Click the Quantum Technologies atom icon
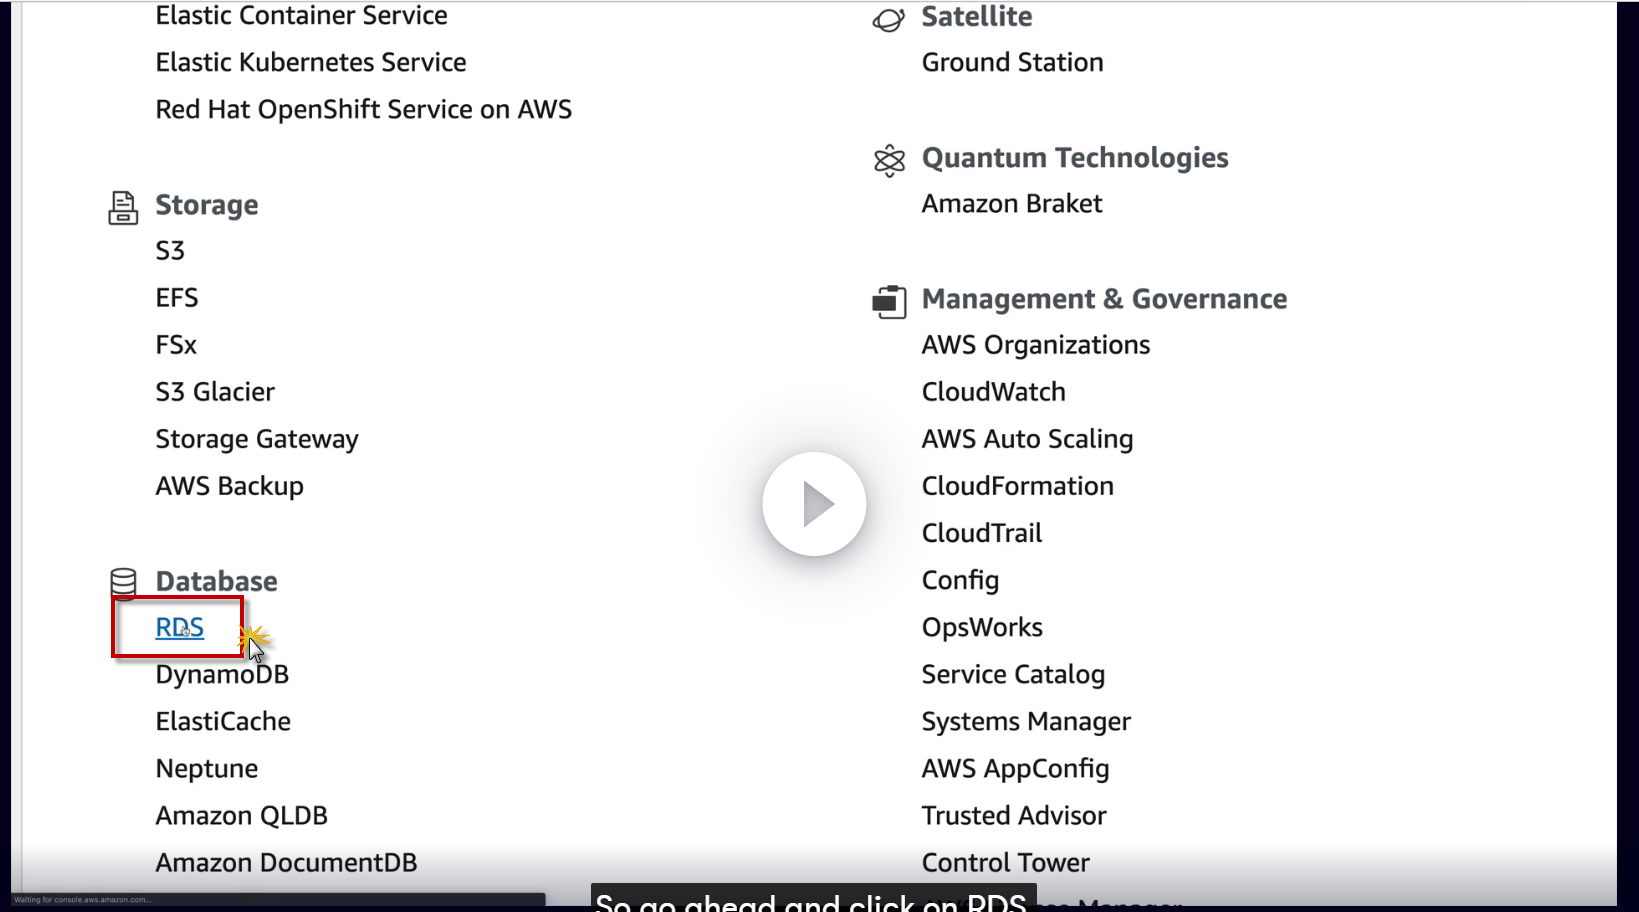 889,160
